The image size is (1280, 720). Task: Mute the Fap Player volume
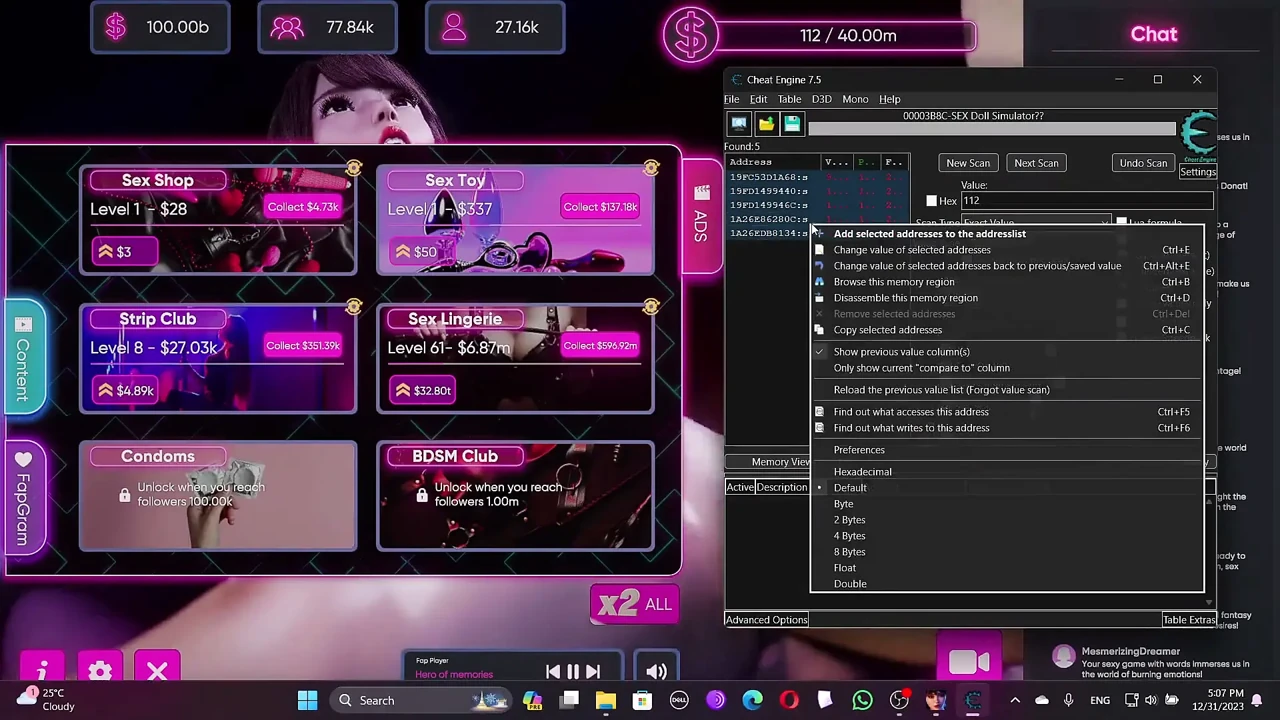(x=657, y=672)
